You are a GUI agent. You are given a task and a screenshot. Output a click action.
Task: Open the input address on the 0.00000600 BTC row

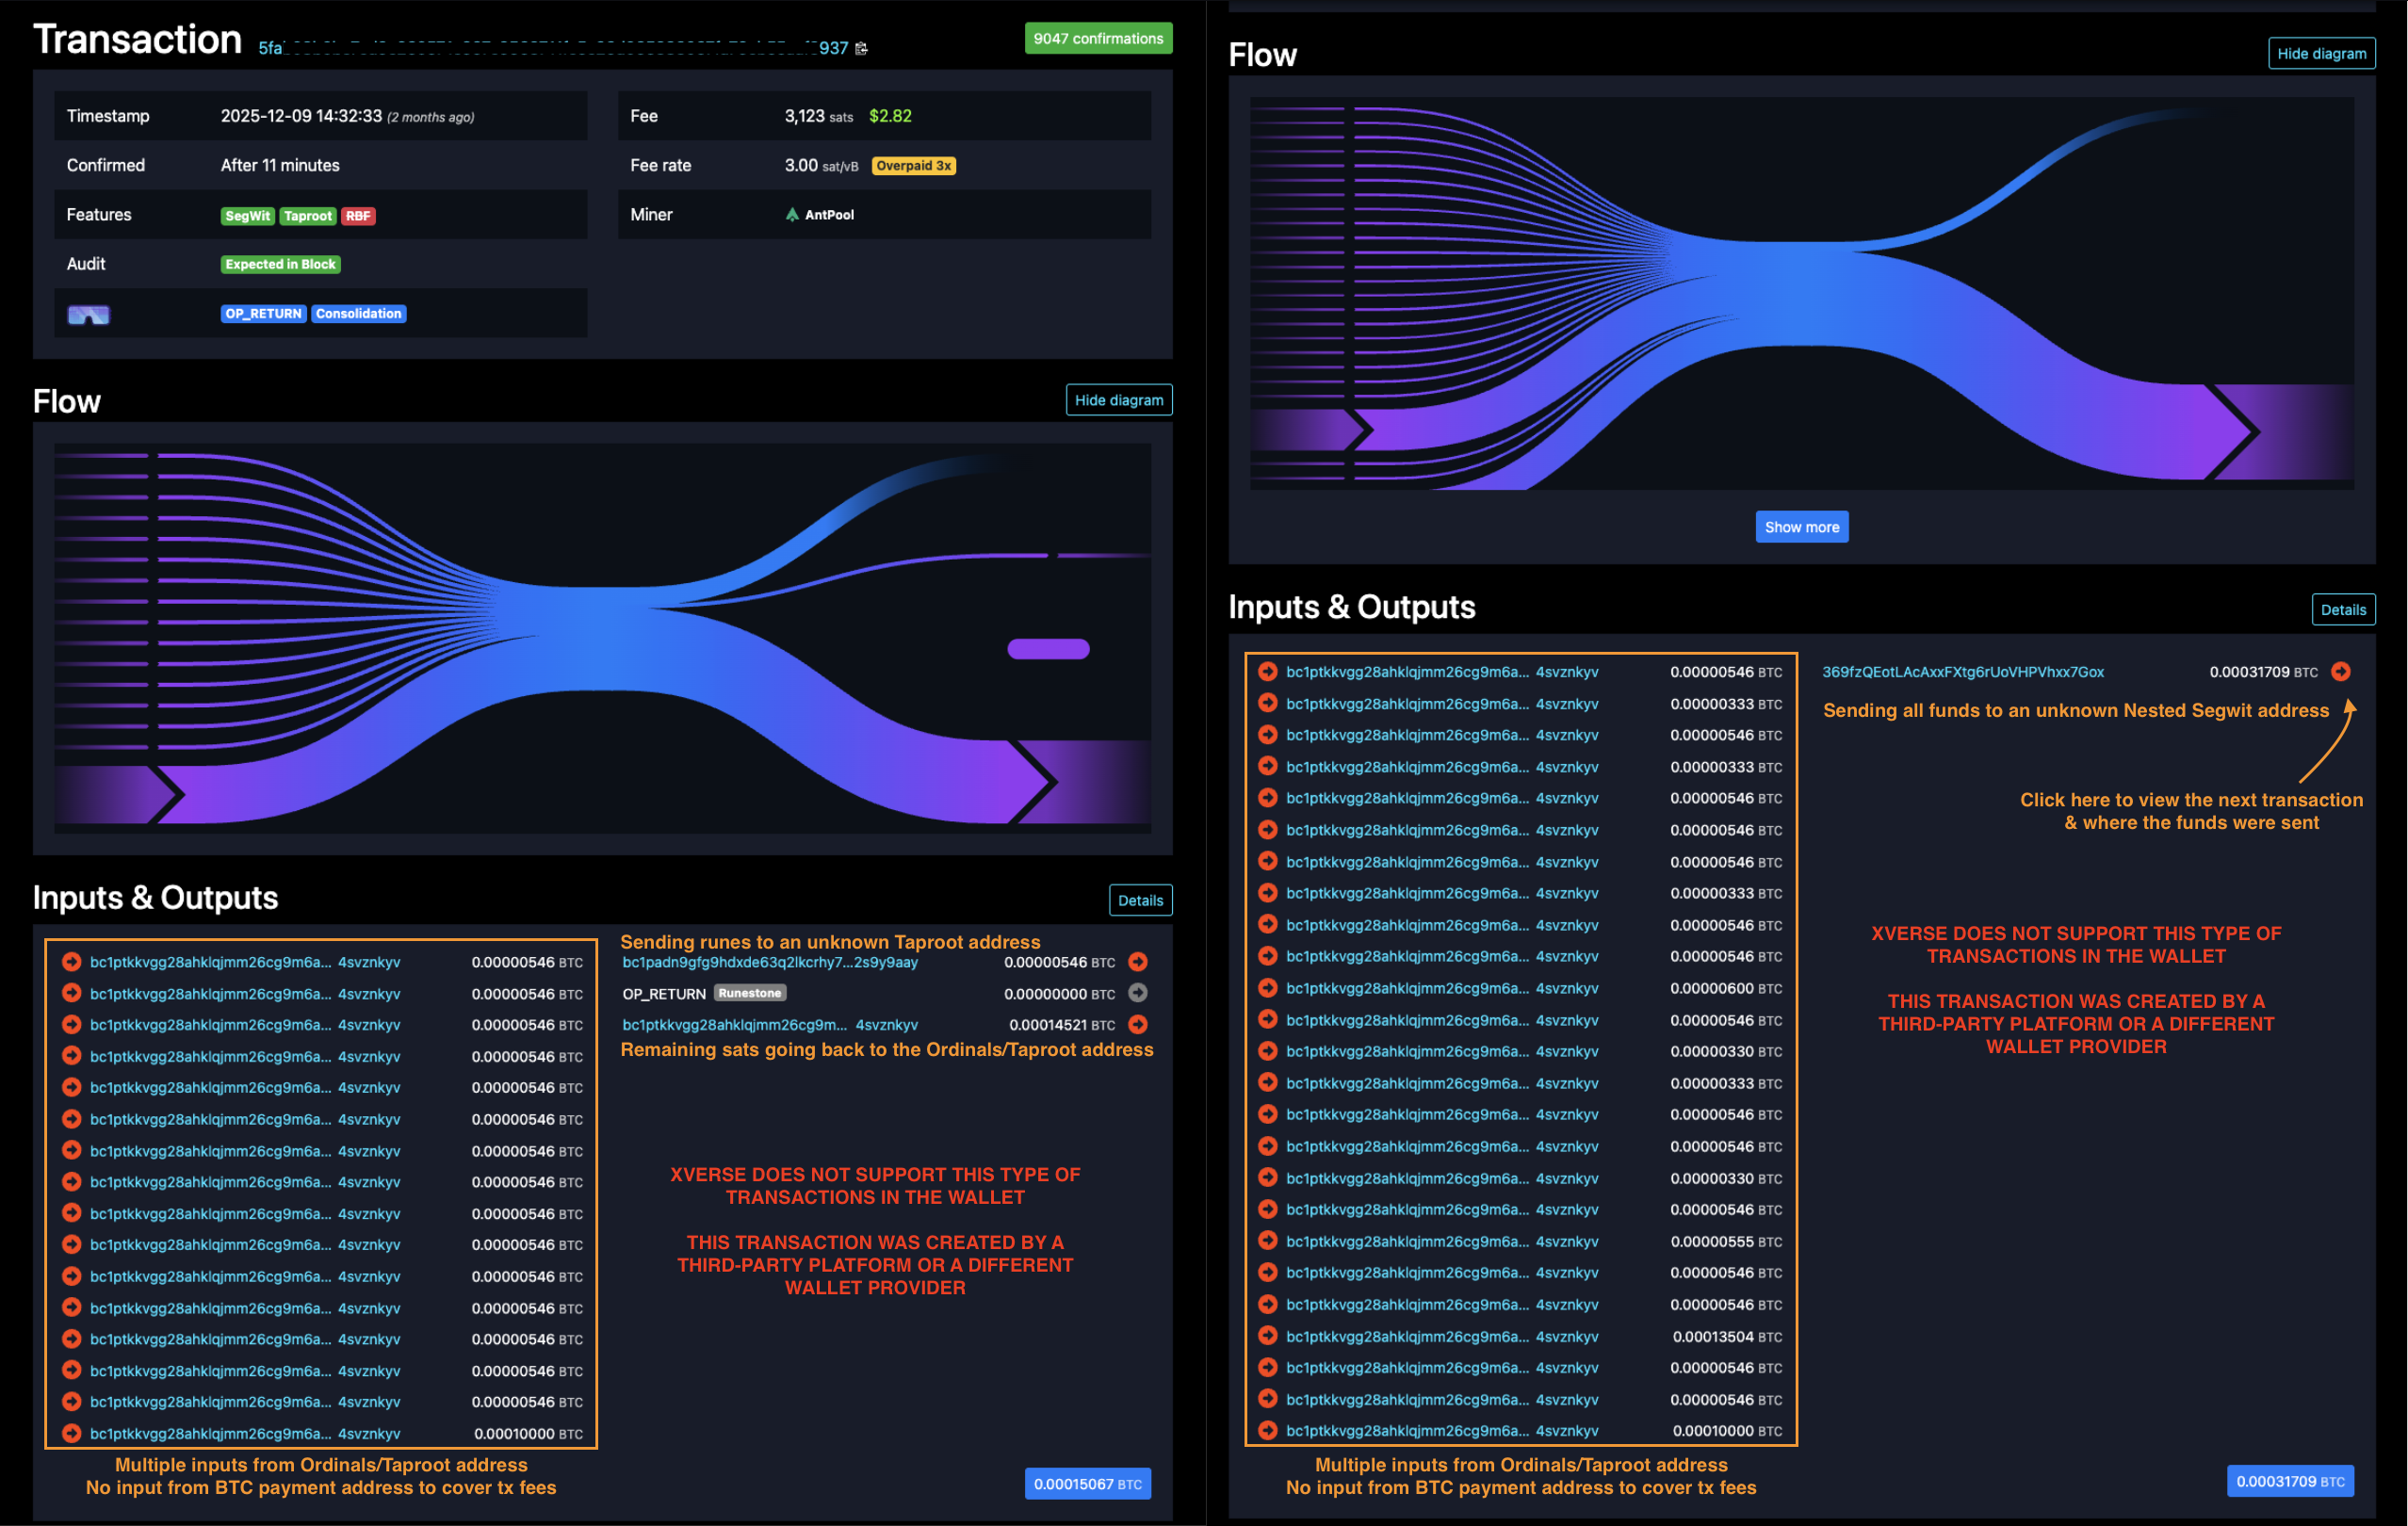click(1442, 988)
